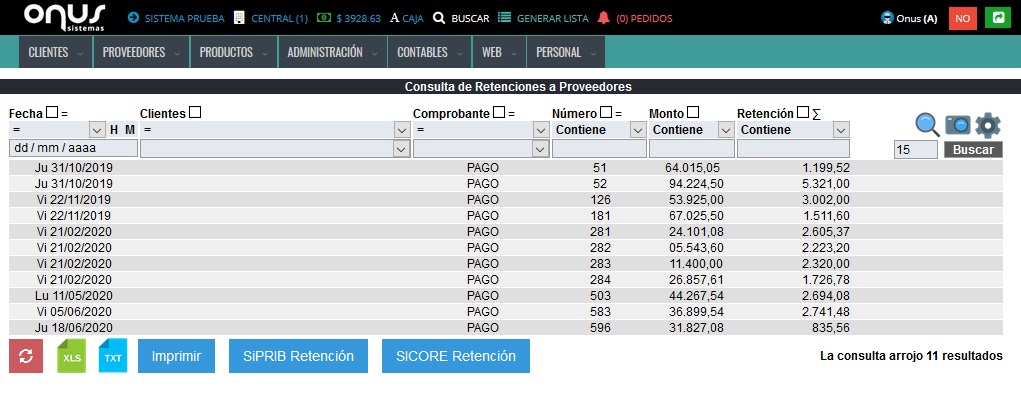Tick the Fecha checkbox

coord(52,113)
